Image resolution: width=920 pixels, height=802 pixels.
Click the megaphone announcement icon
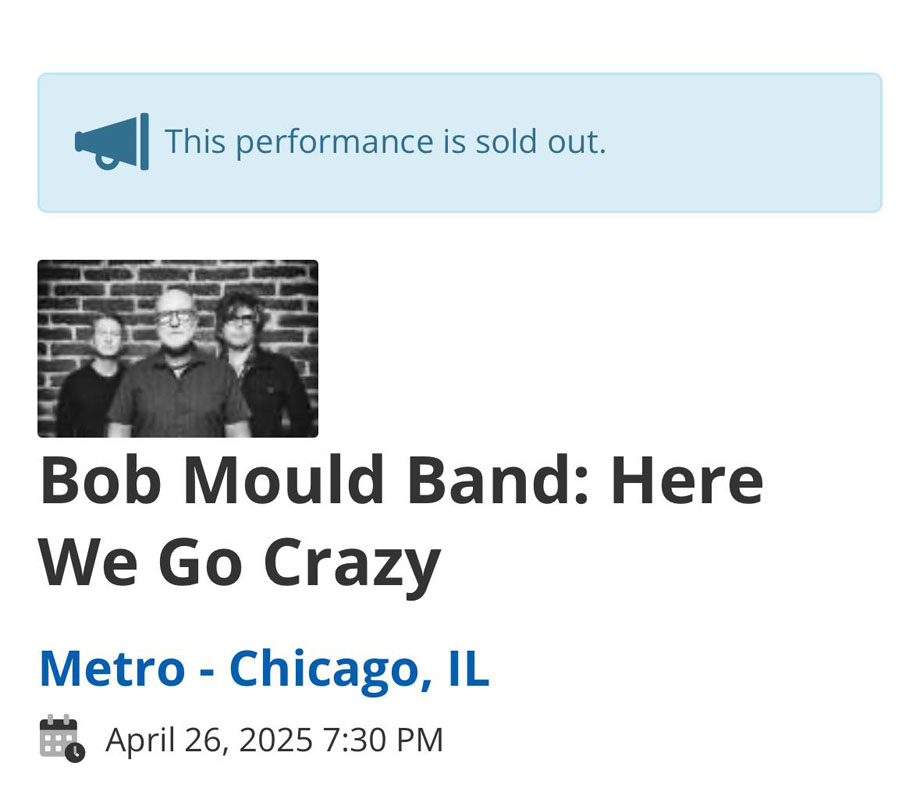click(112, 142)
